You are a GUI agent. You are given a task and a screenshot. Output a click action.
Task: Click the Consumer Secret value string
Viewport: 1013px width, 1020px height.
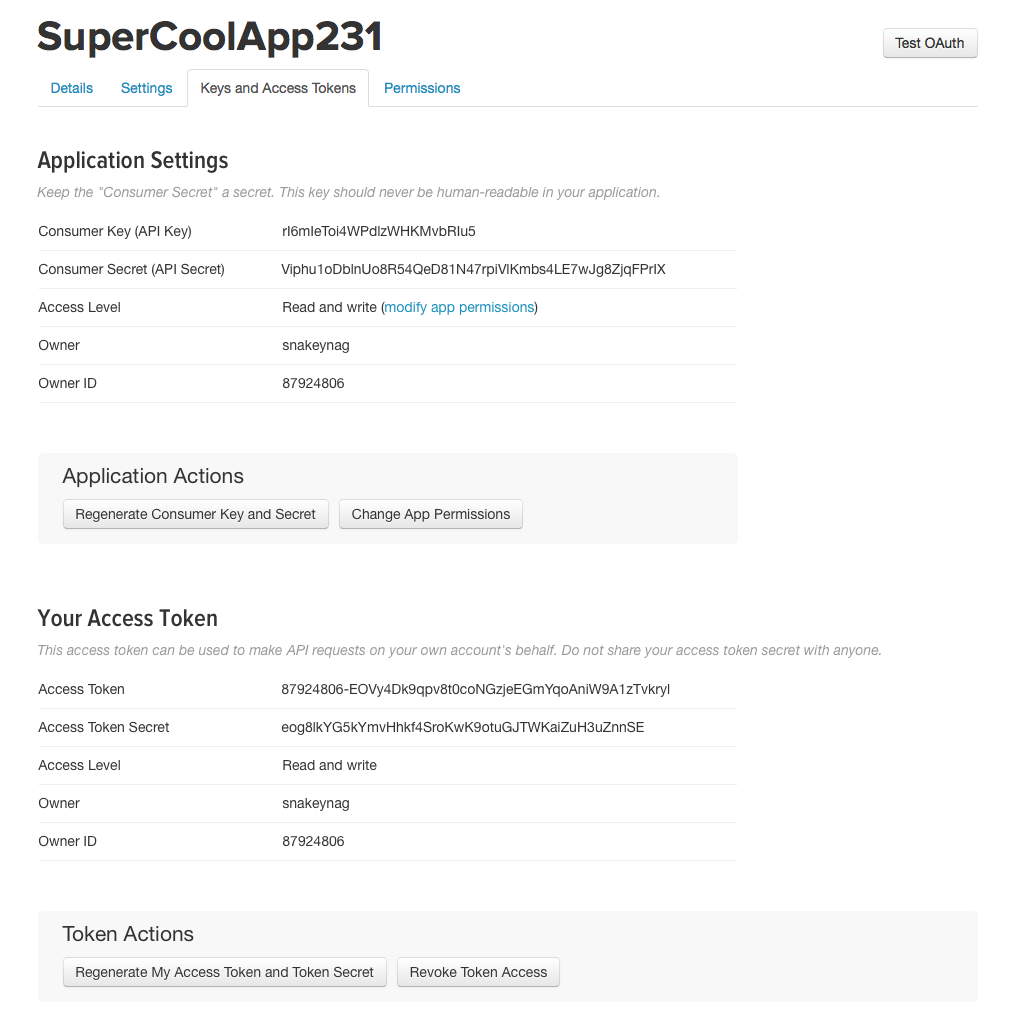[x=473, y=269]
